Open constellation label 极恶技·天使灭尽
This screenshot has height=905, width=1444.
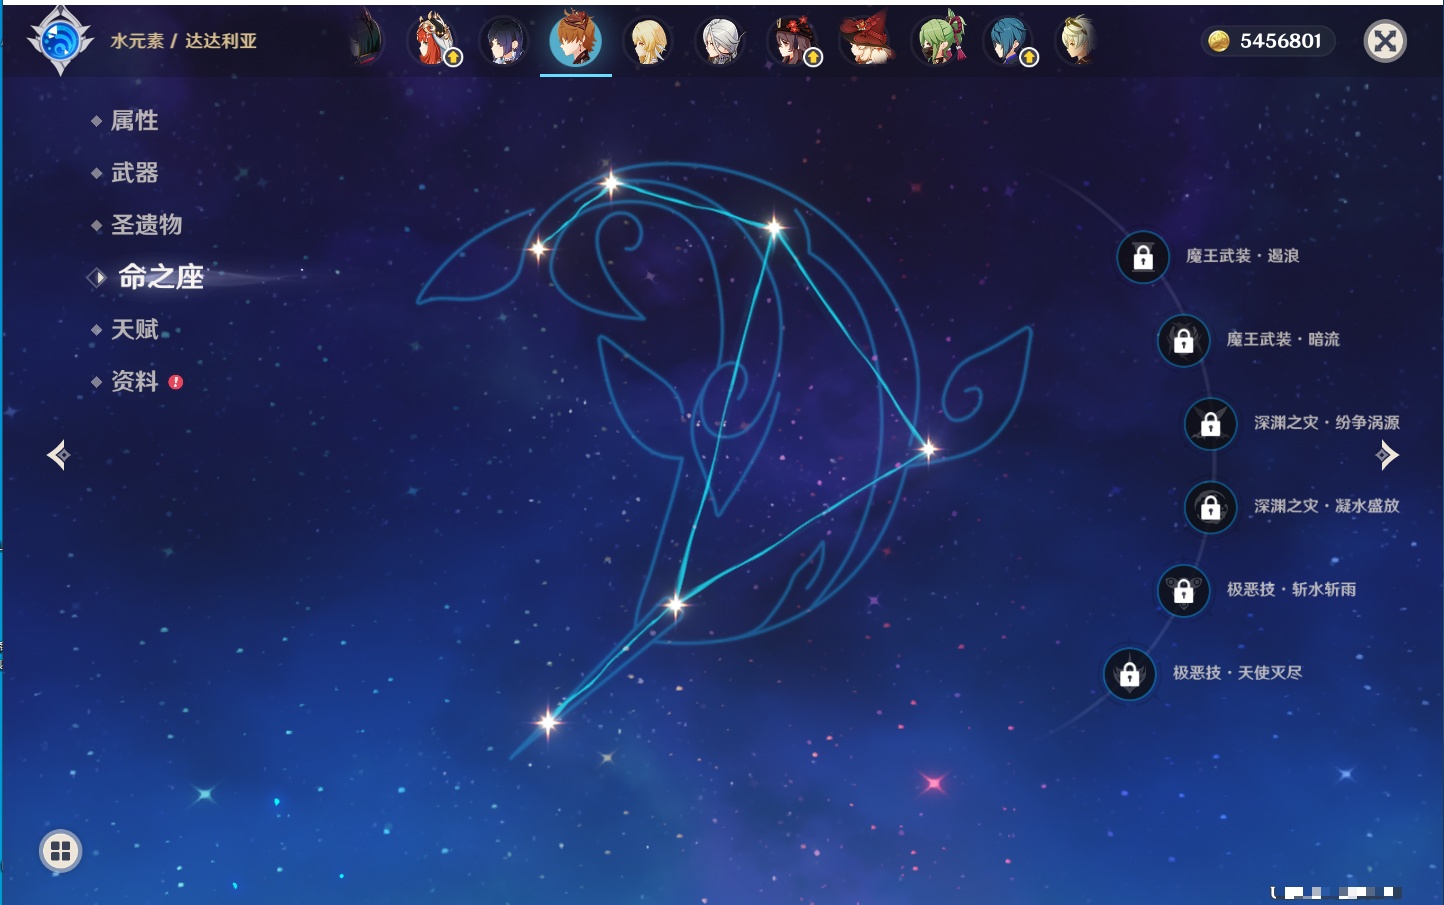tap(1237, 672)
